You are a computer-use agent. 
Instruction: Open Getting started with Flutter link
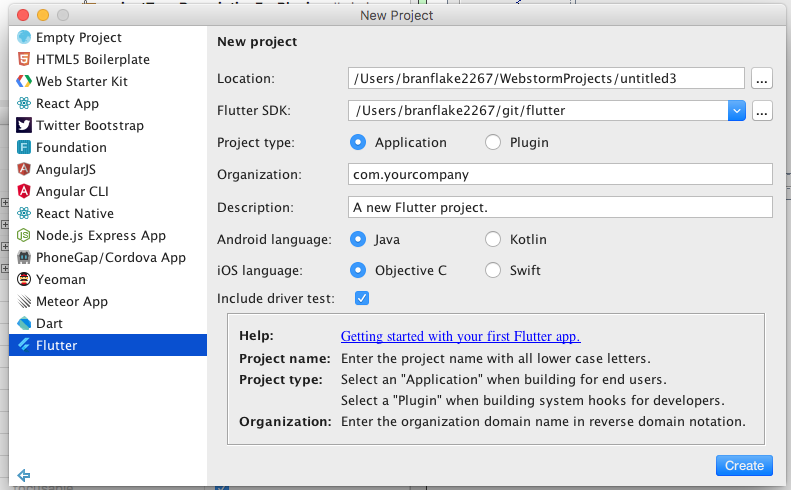(460, 336)
